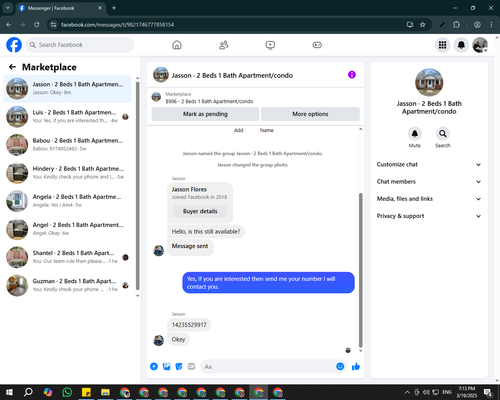Click message 14235529917 from Jasson
The height and width of the screenshot is (400, 500).
click(x=189, y=325)
